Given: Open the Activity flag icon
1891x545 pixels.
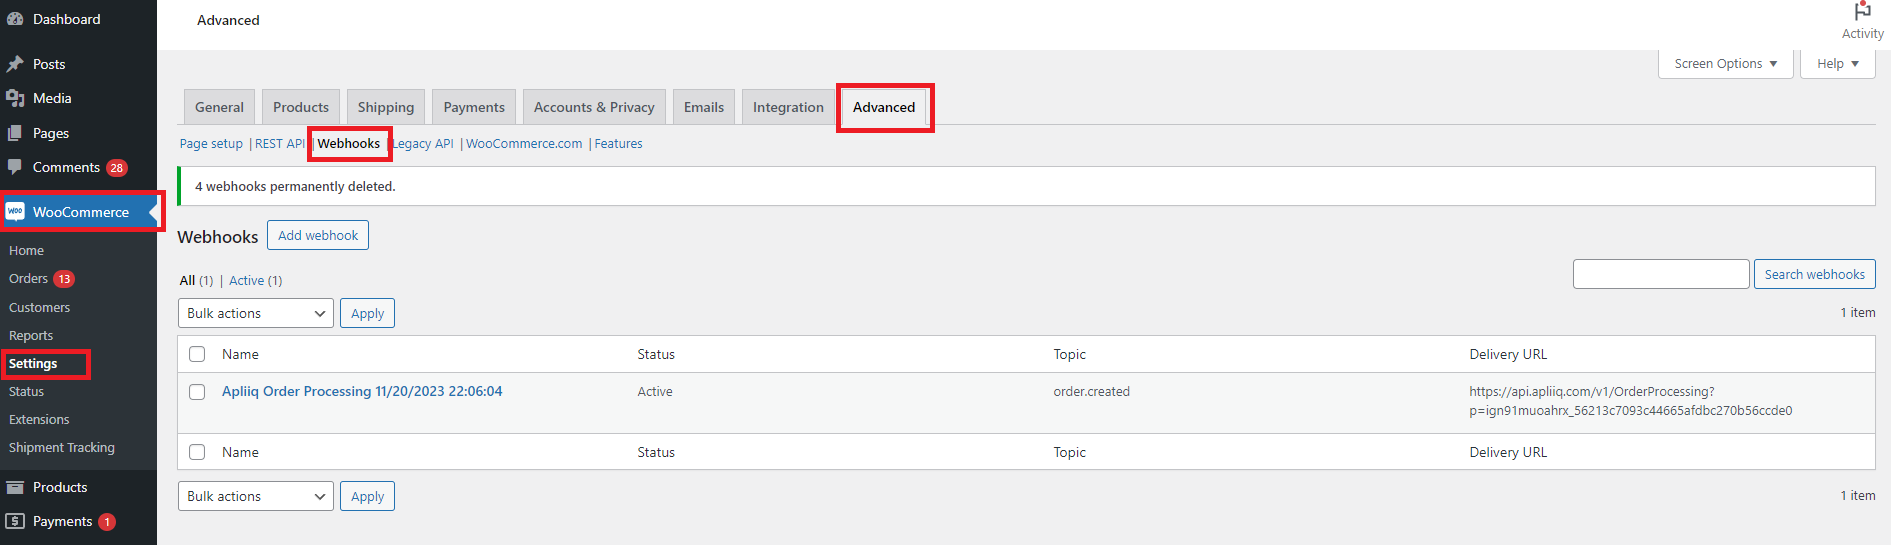Looking at the screenshot, I should pyautogui.click(x=1862, y=11).
